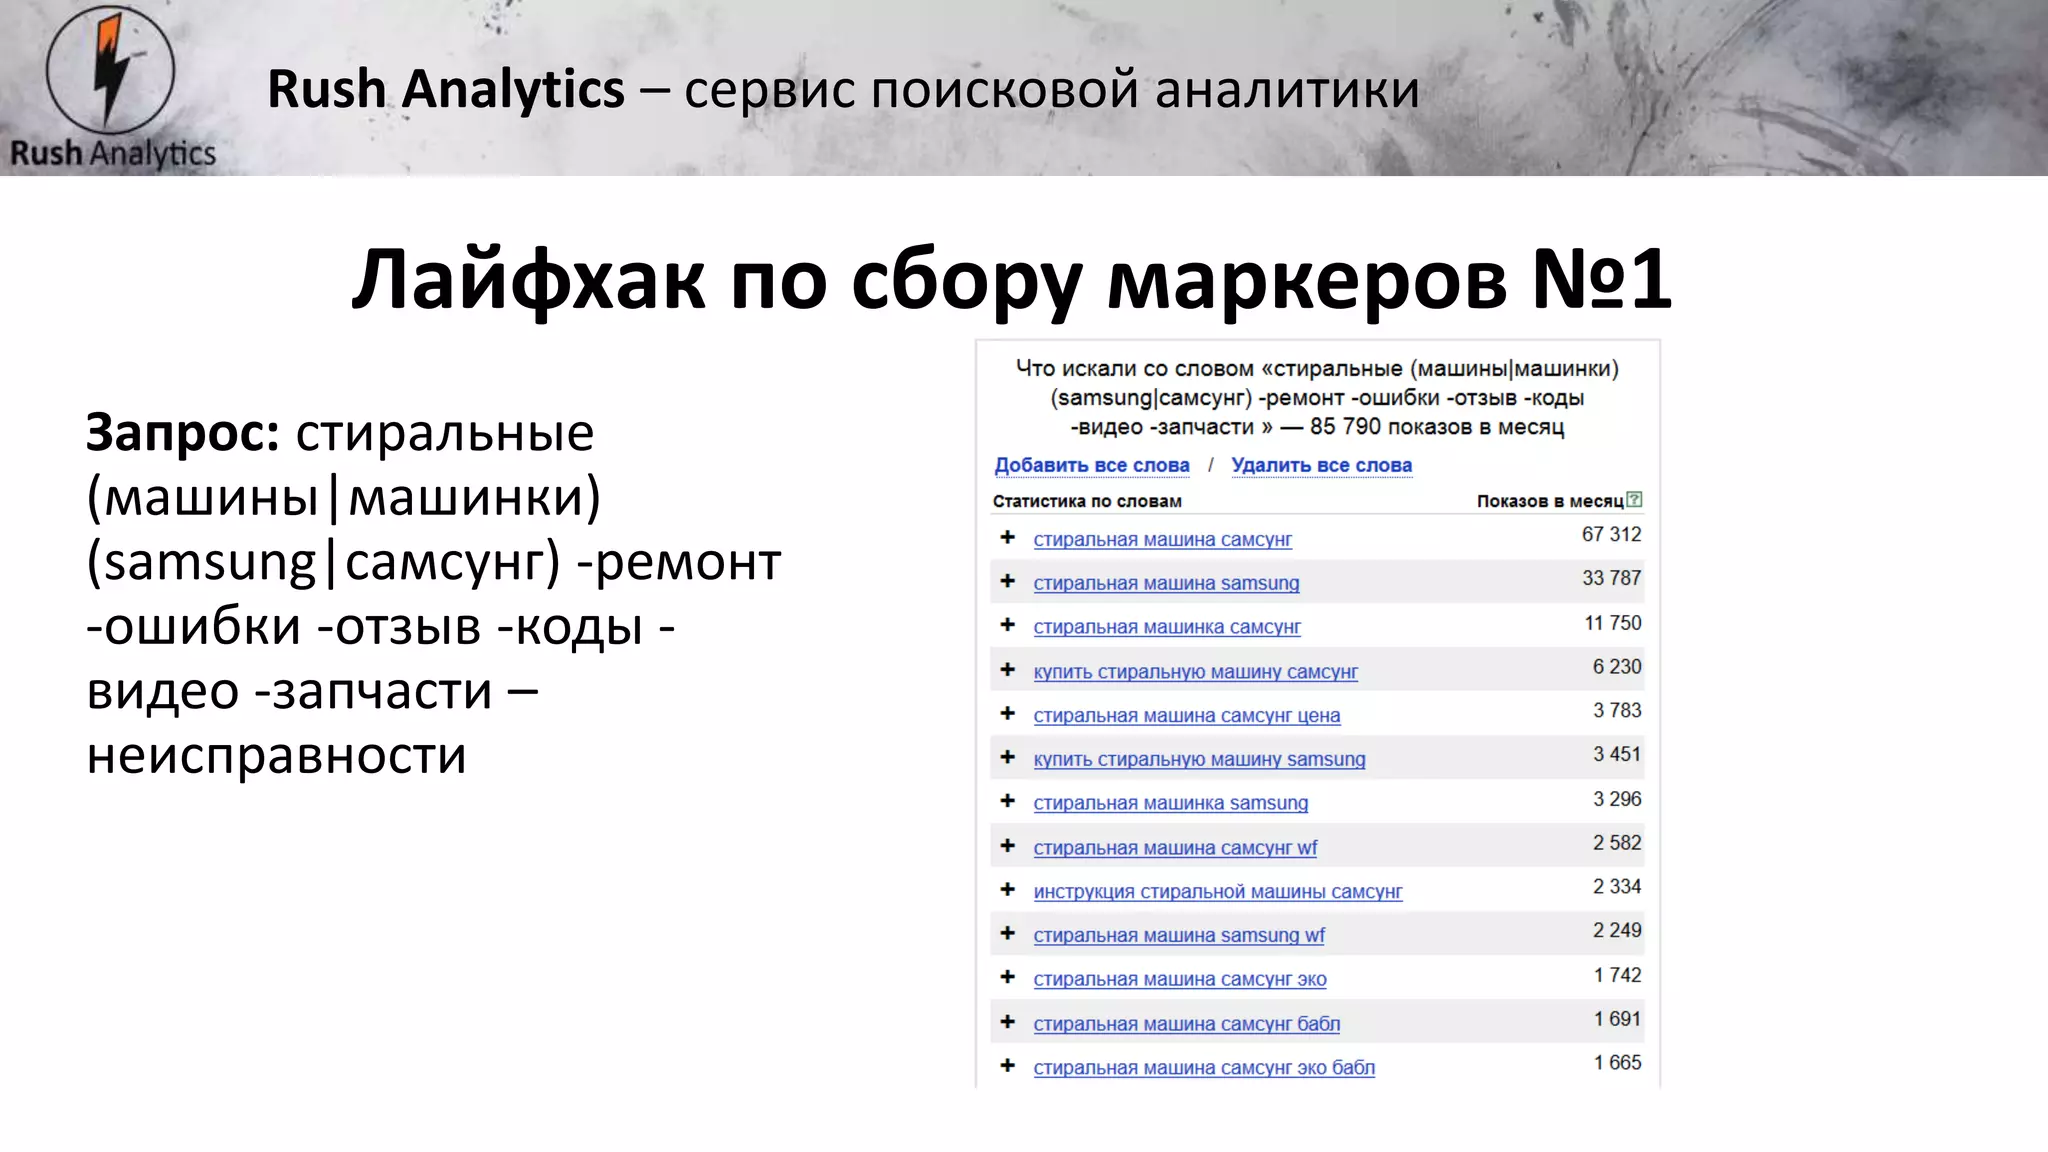Viewport: 2048px width, 1152px height.
Task: Open link 'стиральная машинка самсунг'
Action: coord(1167,628)
